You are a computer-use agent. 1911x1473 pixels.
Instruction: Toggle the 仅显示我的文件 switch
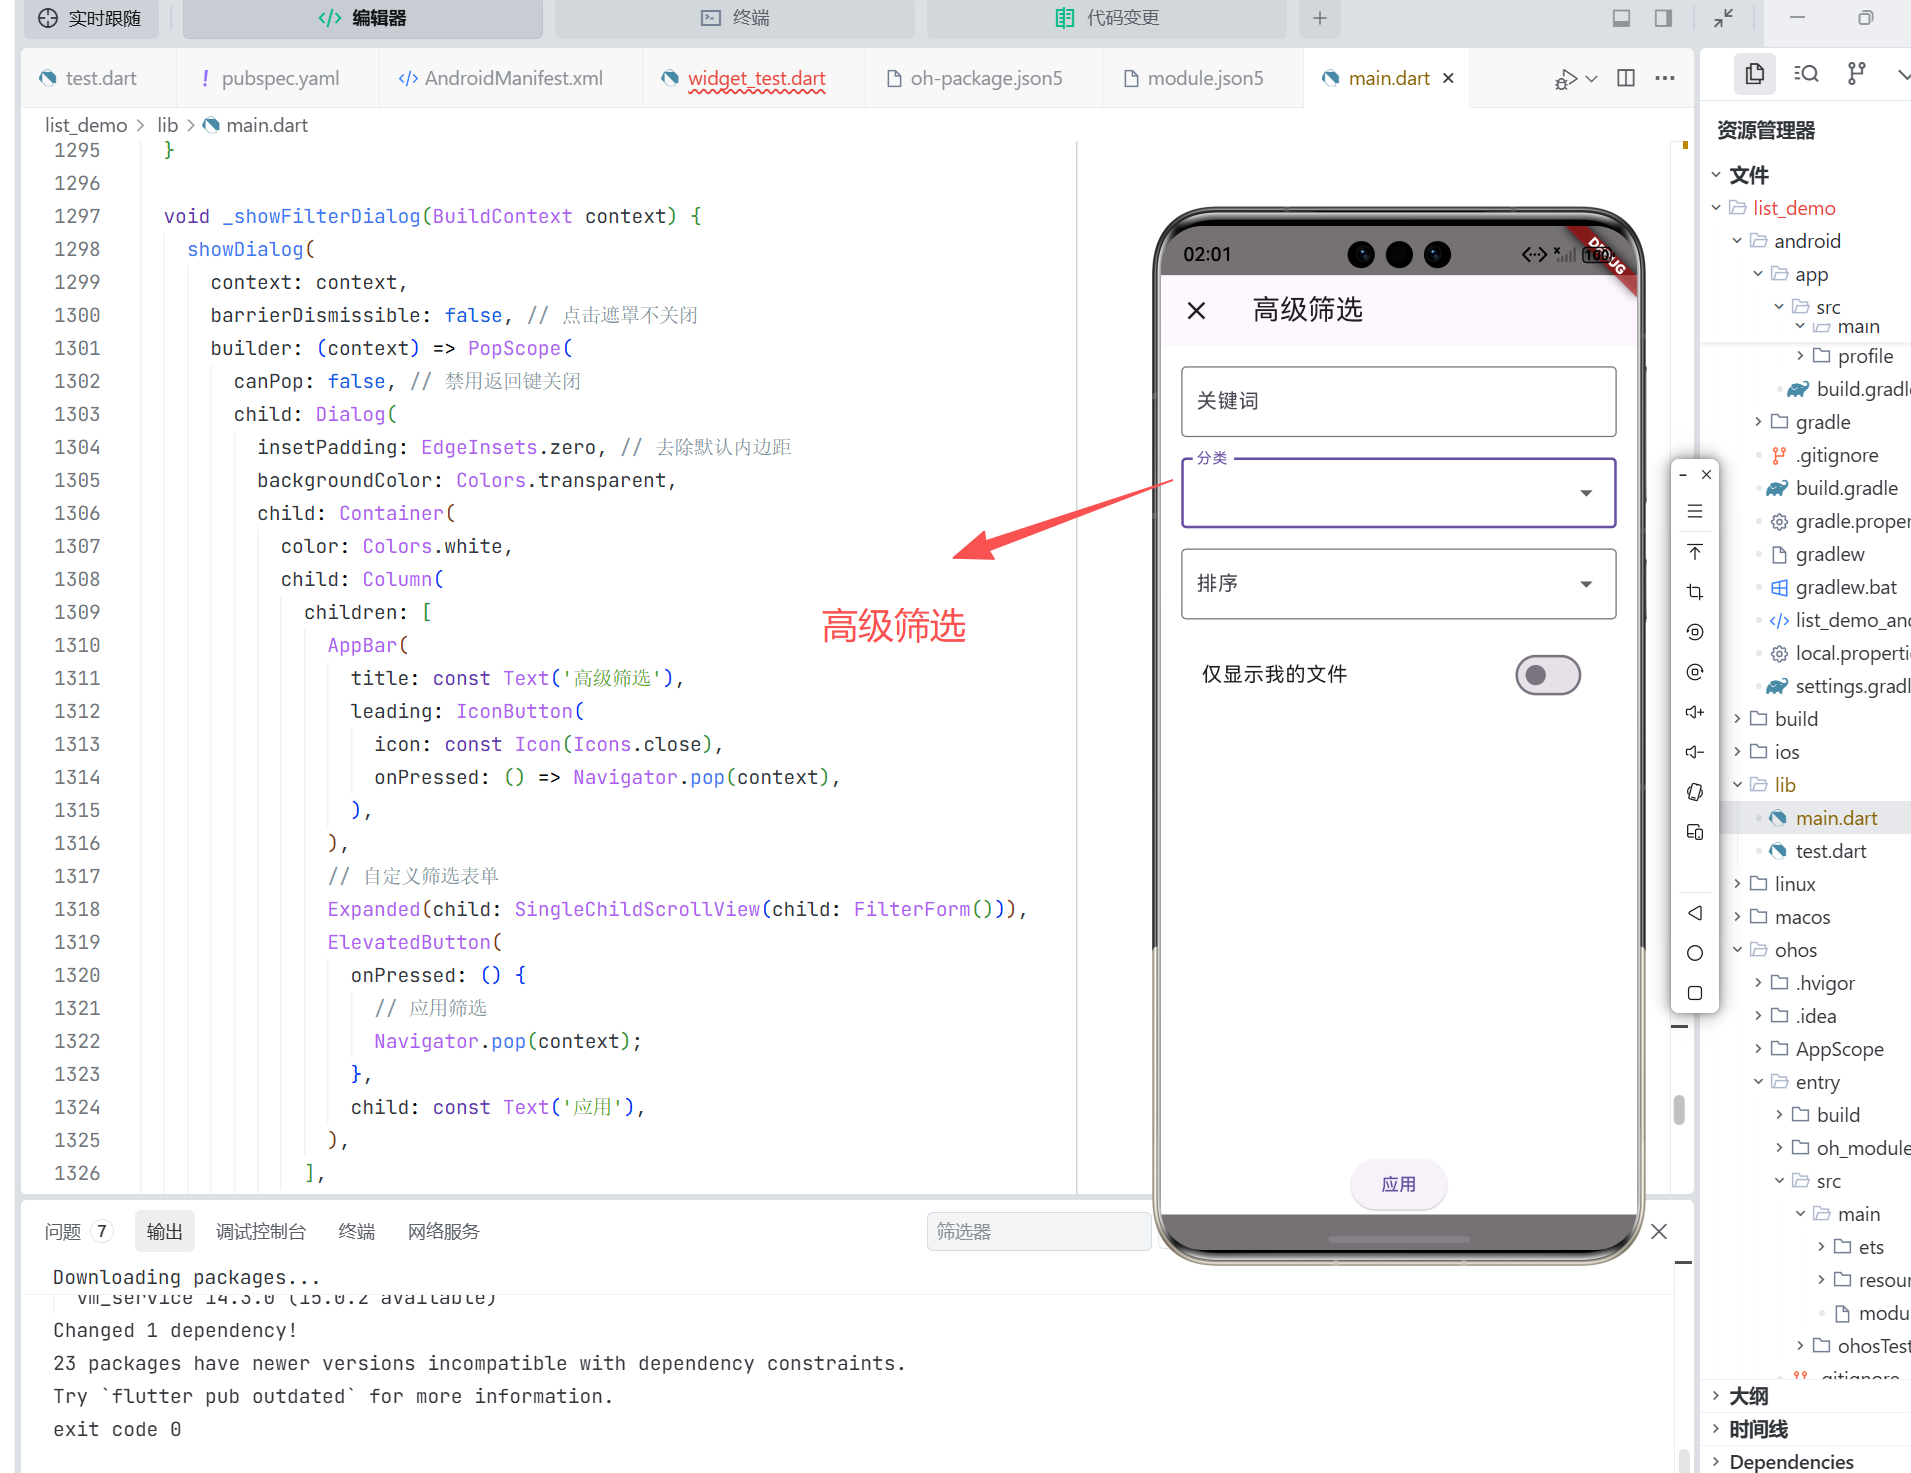click(1548, 675)
